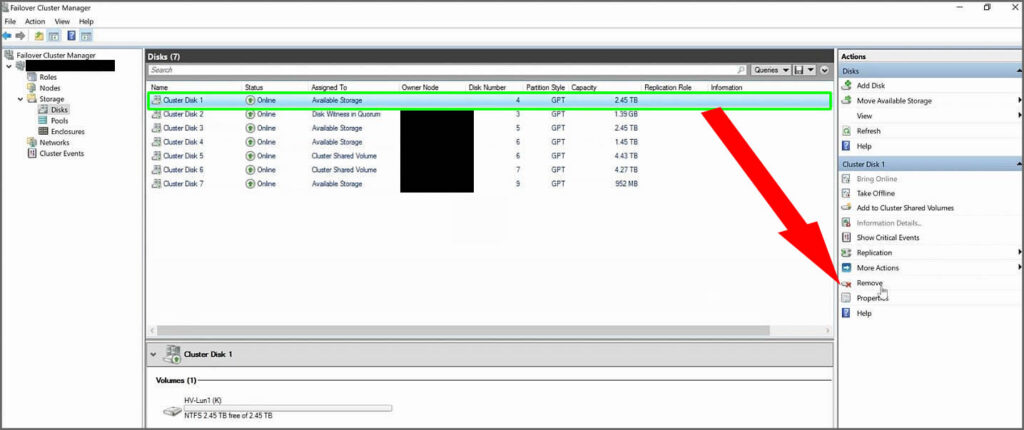This screenshot has height=430, width=1024.
Task: Click the save query floppy disk icon
Action: tap(798, 70)
